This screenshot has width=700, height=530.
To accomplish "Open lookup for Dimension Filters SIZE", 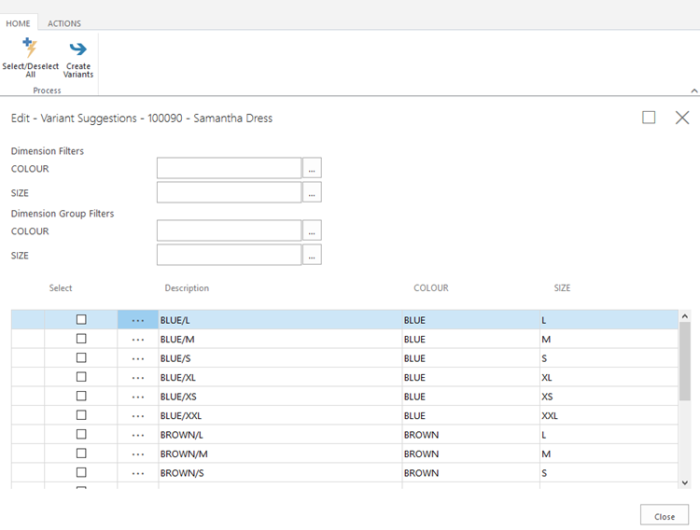I will tap(313, 192).
